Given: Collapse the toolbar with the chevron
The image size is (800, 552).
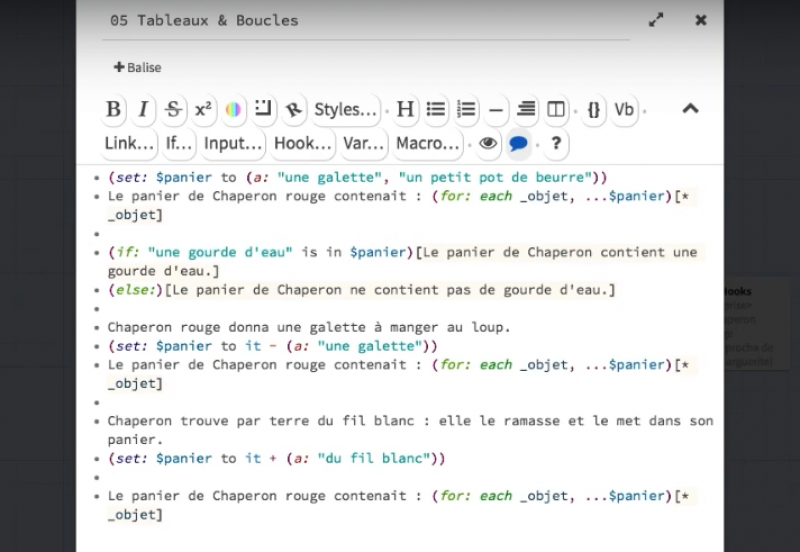Looking at the screenshot, I should tap(690, 110).
